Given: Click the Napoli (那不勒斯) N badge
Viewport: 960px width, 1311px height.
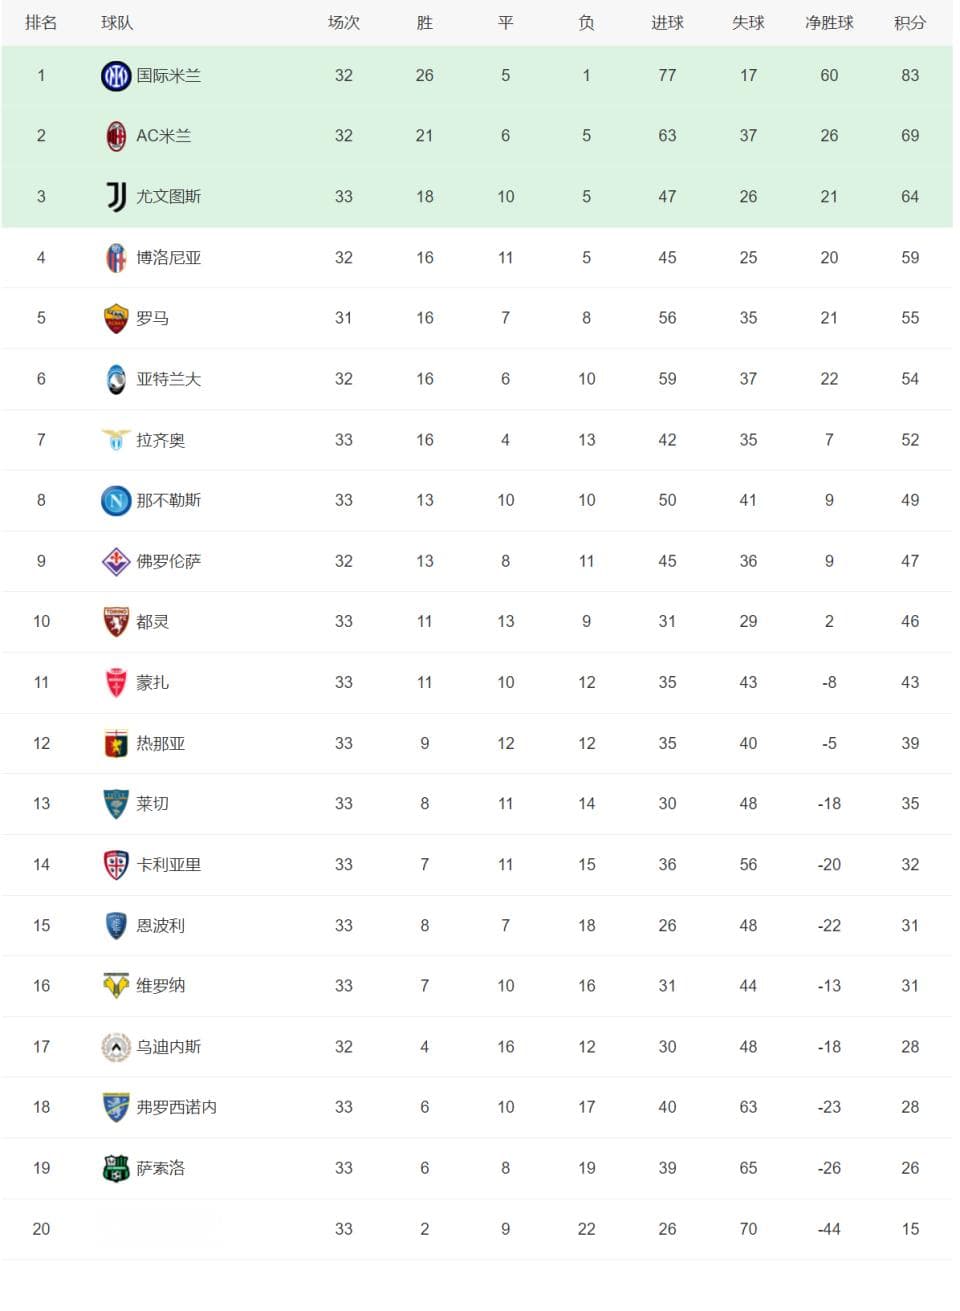Looking at the screenshot, I should tap(116, 500).
